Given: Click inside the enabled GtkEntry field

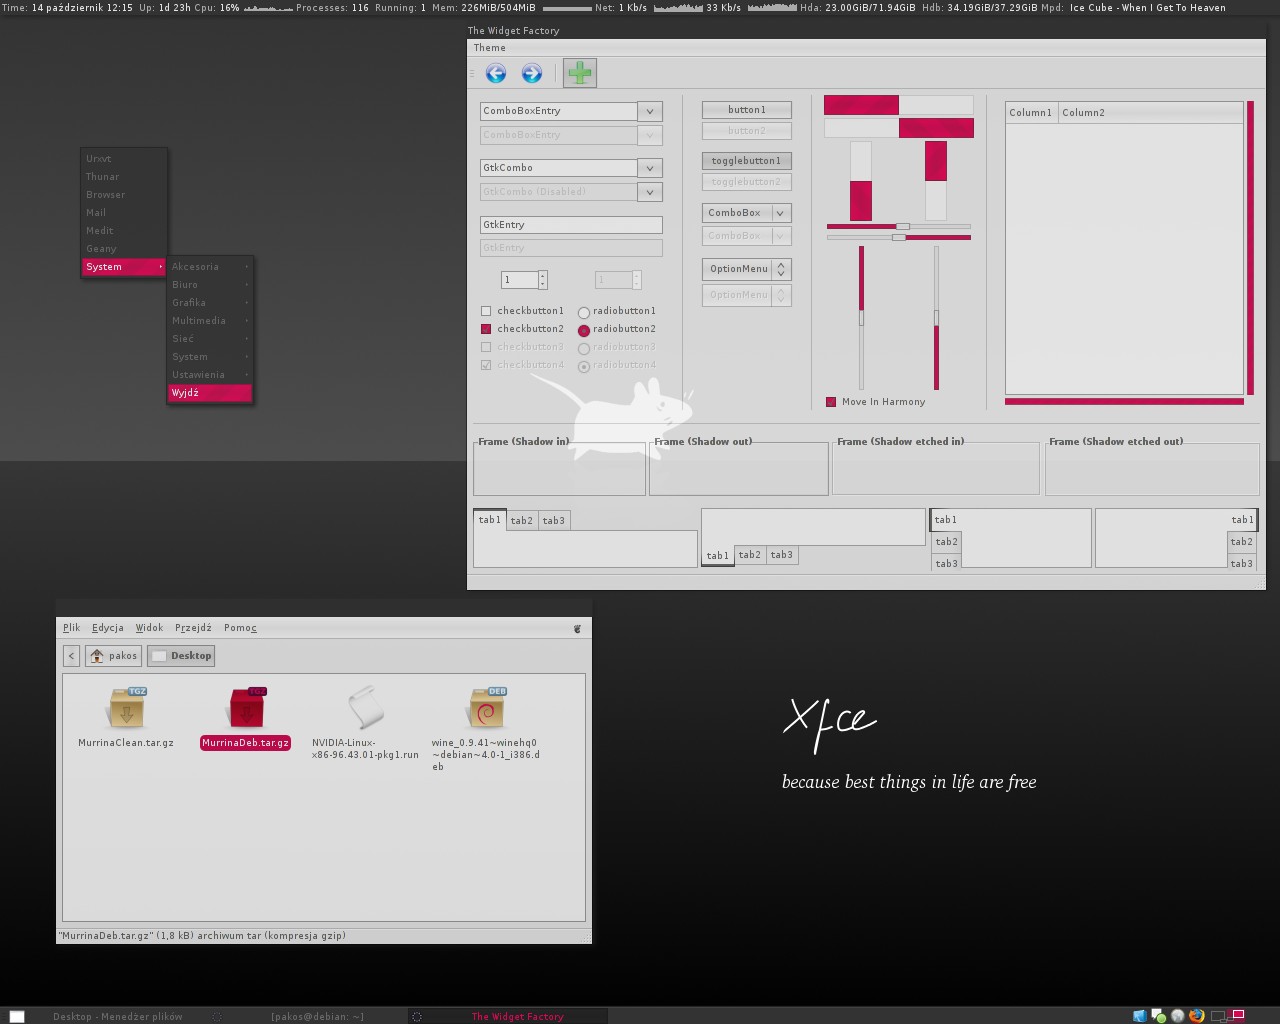Looking at the screenshot, I should 571,225.
